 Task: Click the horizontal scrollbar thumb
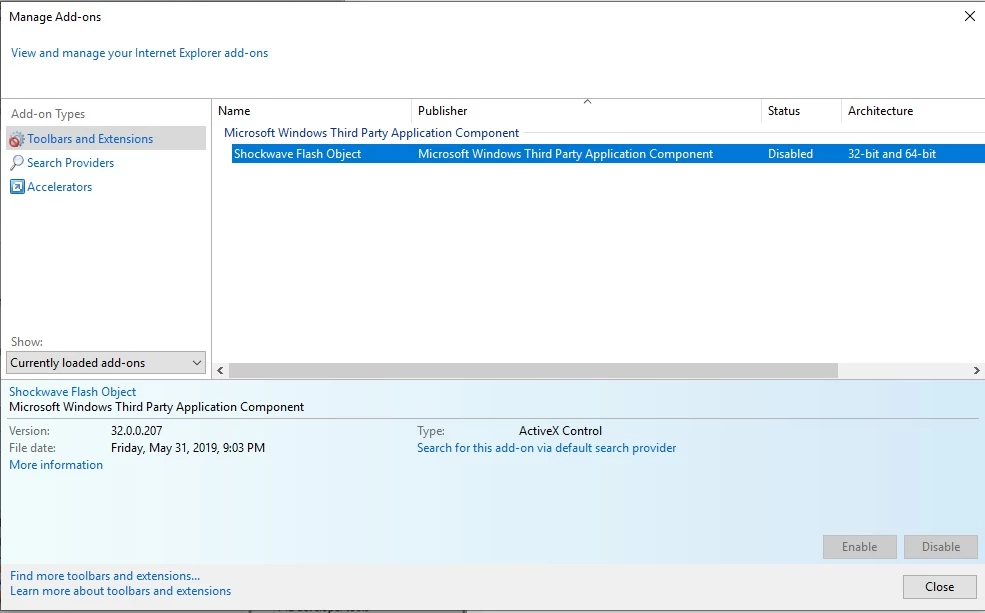click(x=533, y=371)
